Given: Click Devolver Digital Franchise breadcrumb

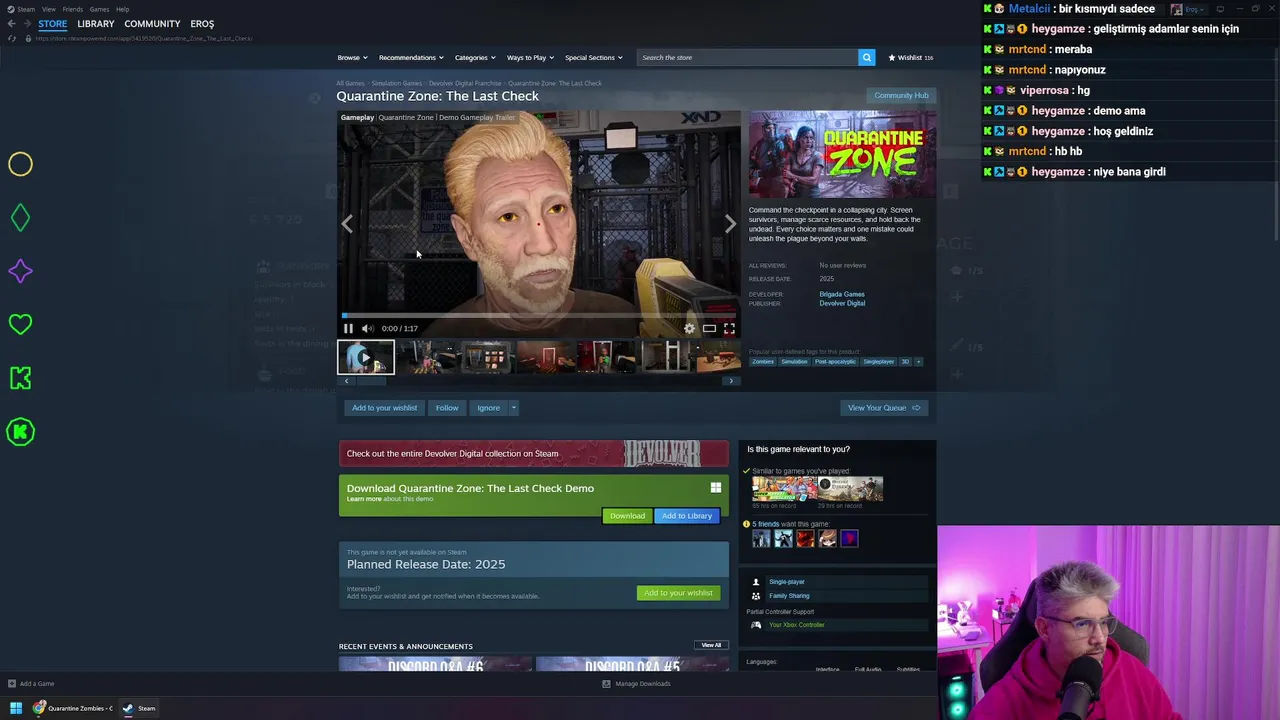Looking at the screenshot, I should 465,84.
